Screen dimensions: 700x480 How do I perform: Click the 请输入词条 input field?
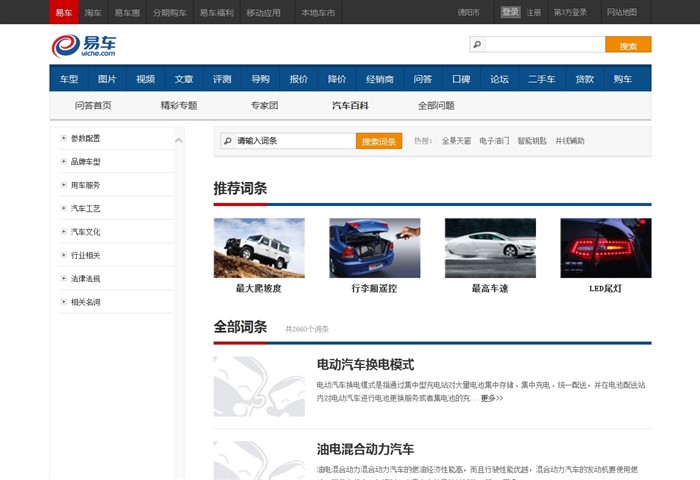click(x=295, y=141)
